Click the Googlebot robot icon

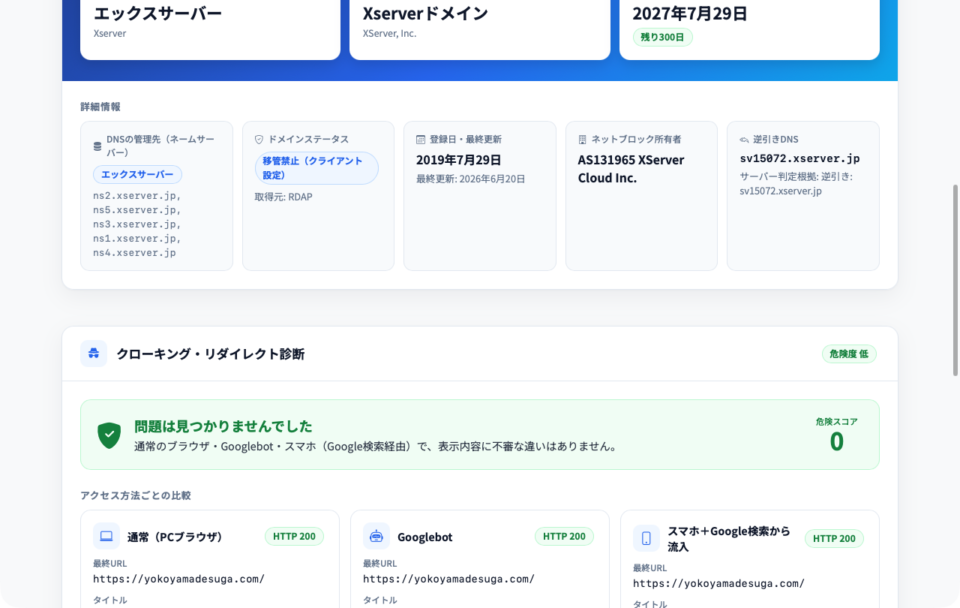376,536
